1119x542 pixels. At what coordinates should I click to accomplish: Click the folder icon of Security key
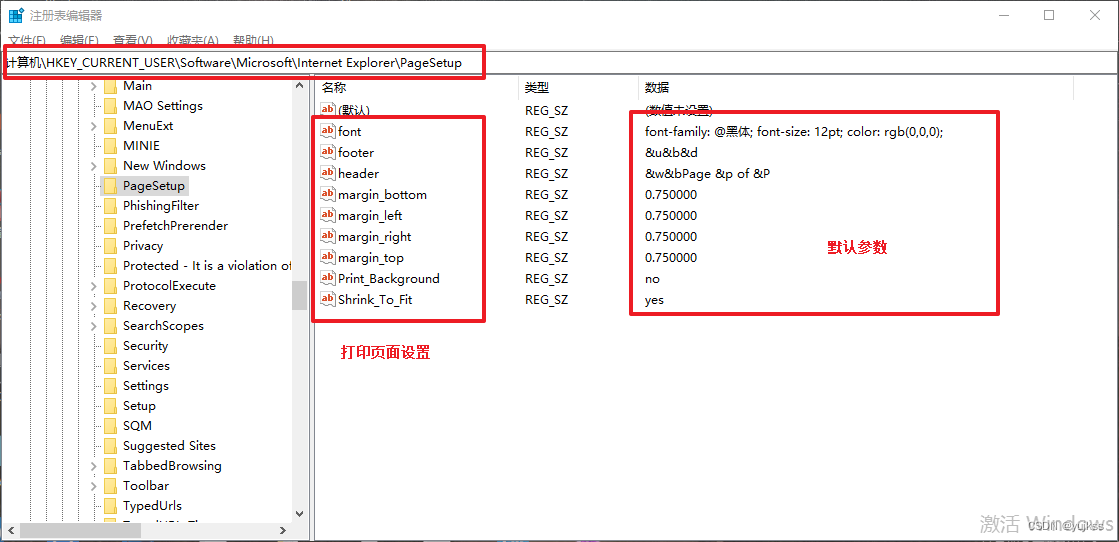click(x=109, y=346)
